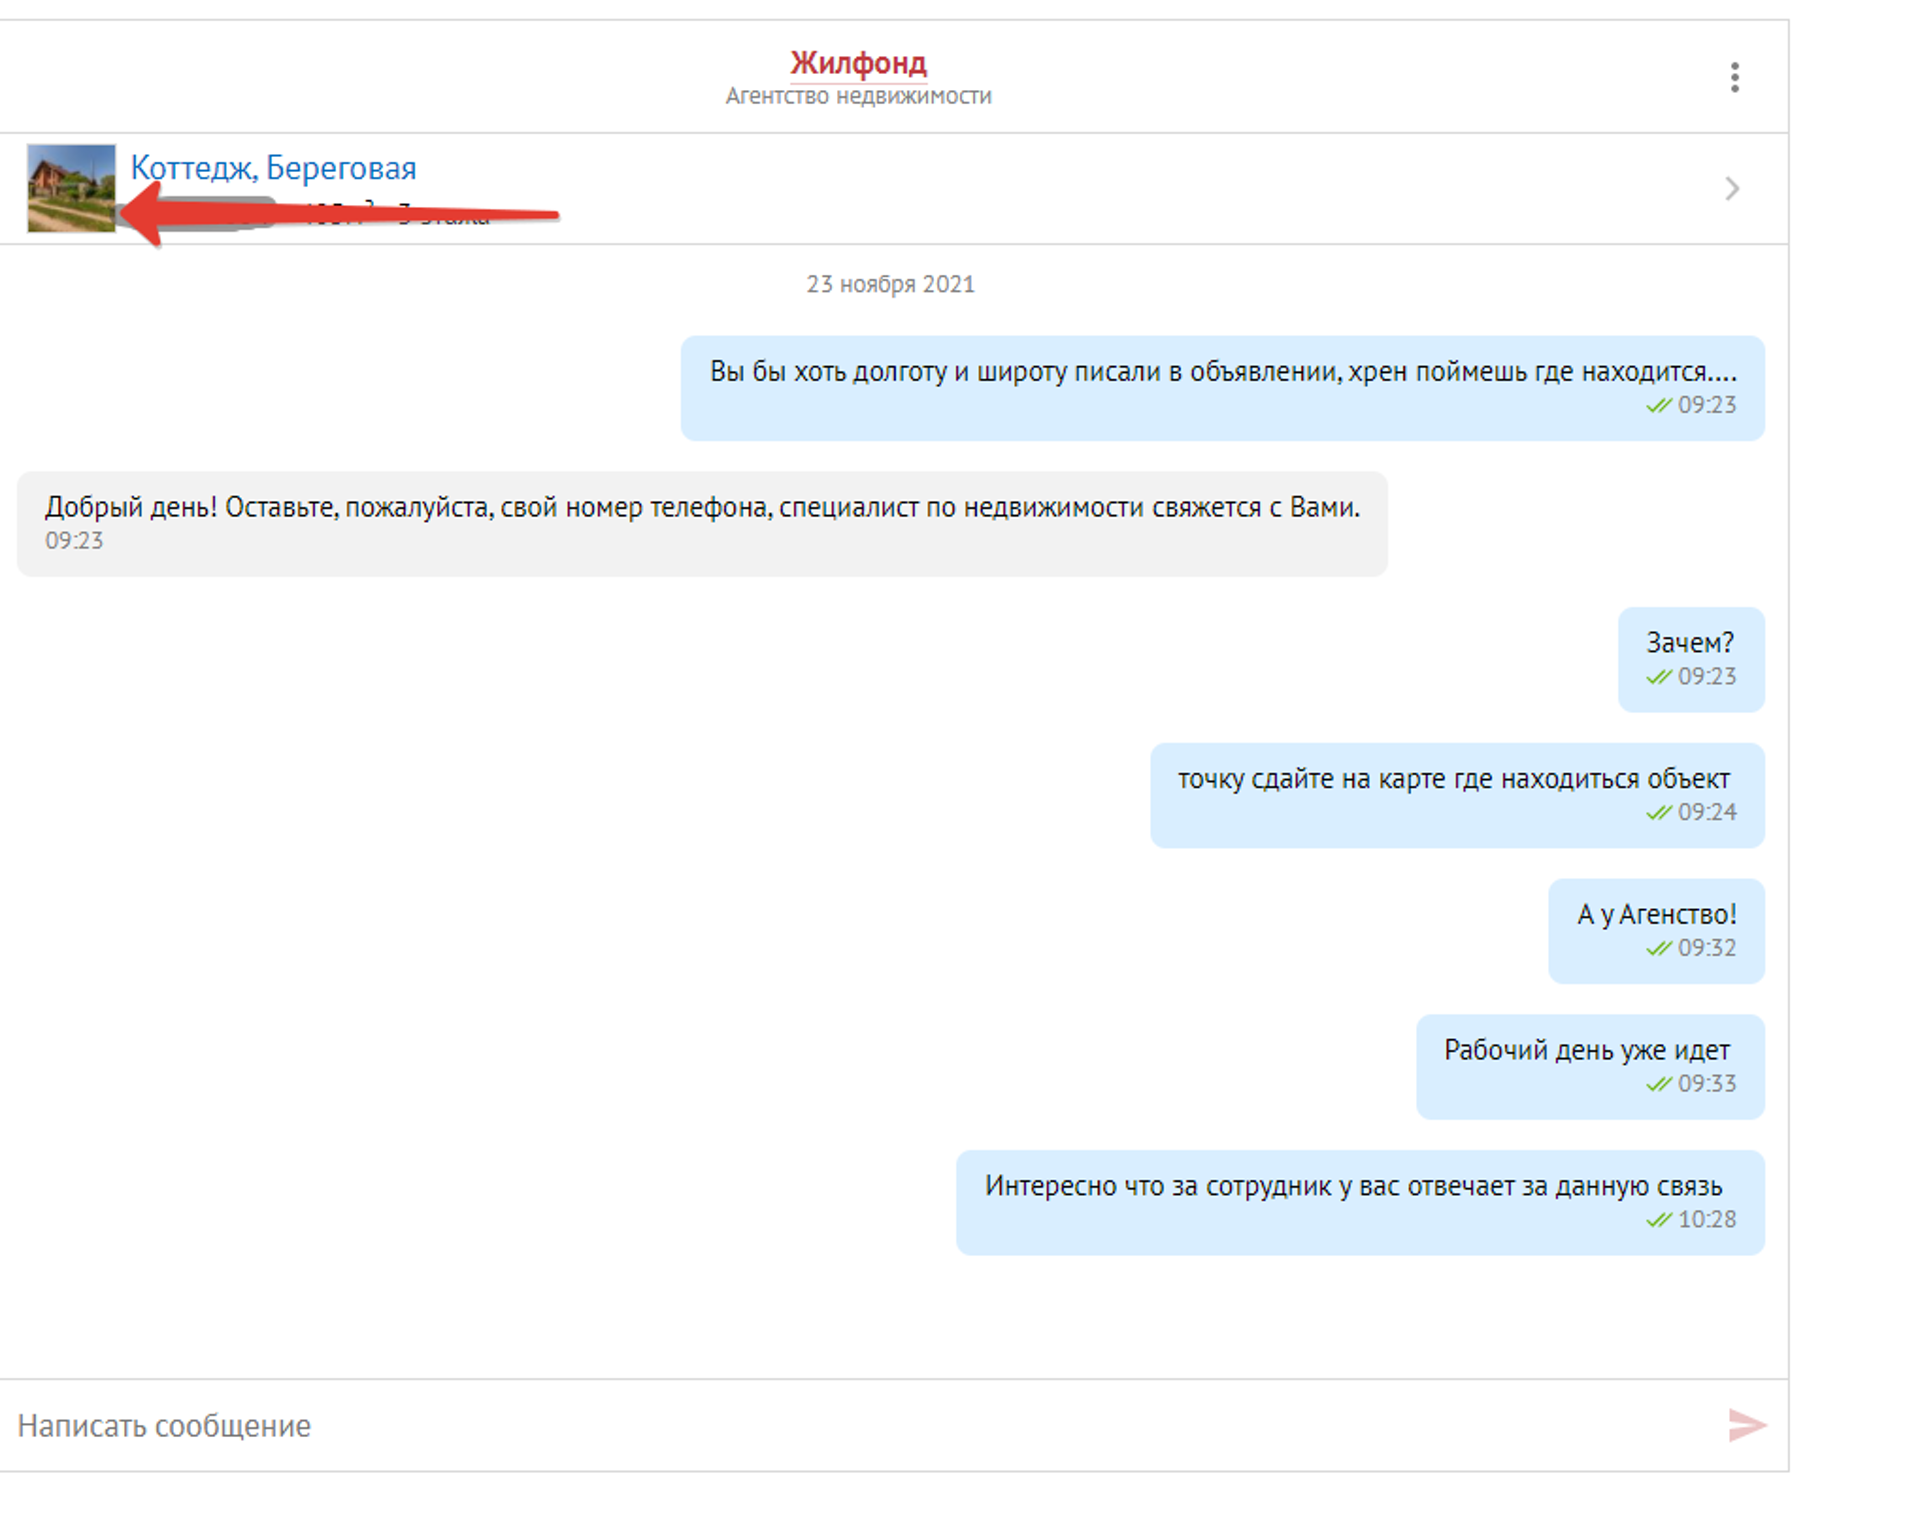Click the Агентство недвижимости subtitle
This screenshot has height=1529, width=1920.
(x=858, y=96)
